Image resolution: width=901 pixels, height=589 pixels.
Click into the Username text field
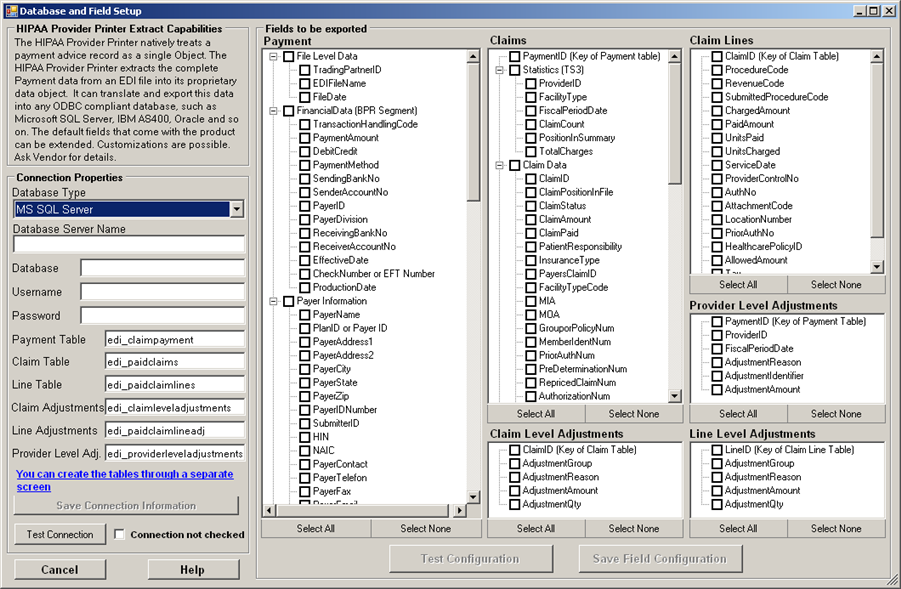[x=162, y=292]
